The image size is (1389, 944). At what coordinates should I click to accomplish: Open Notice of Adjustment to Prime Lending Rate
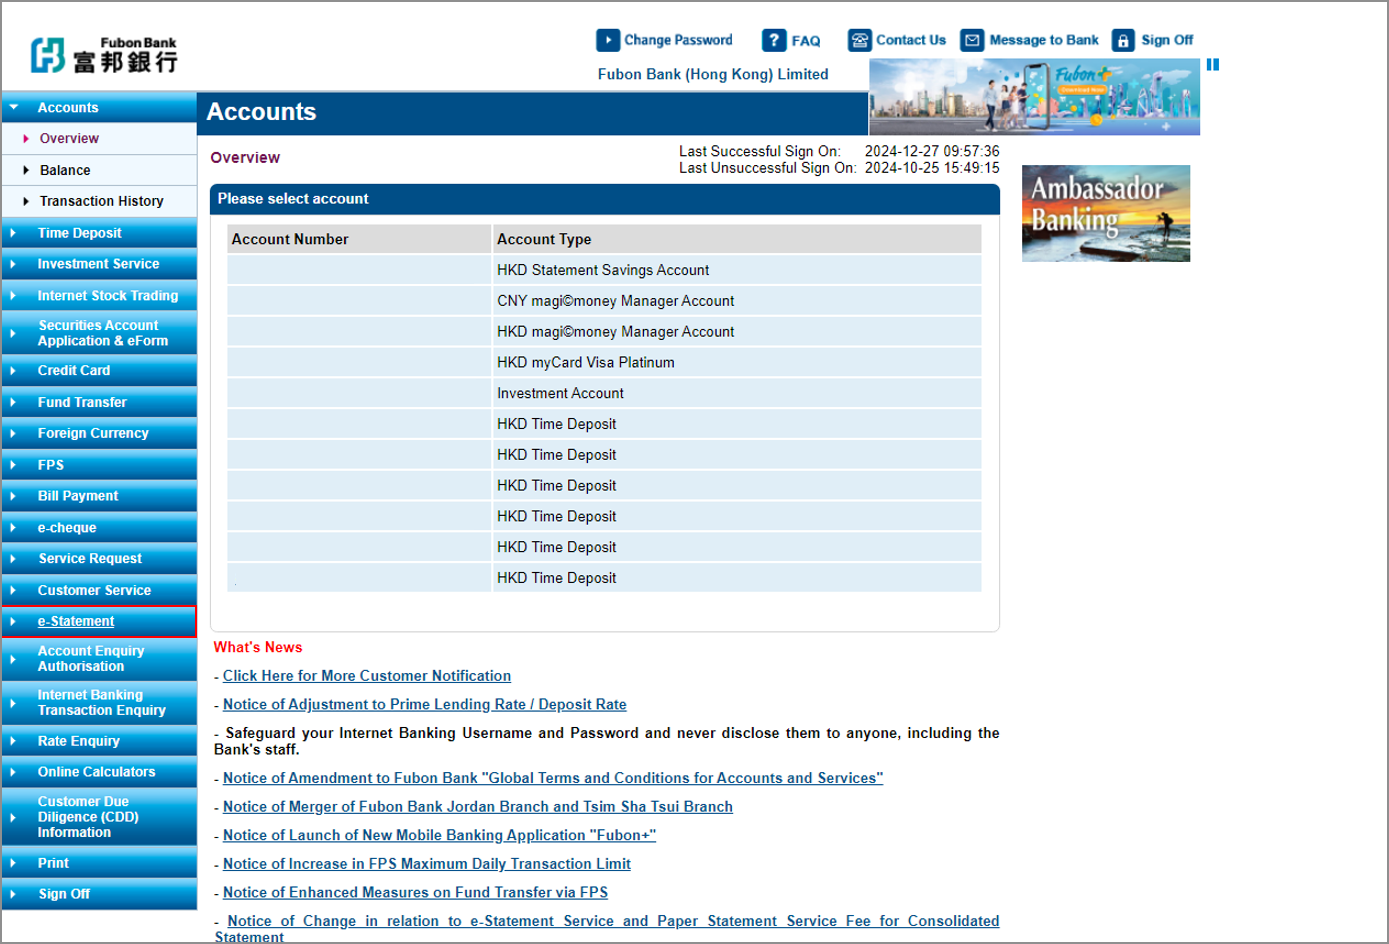click(425, 705)
